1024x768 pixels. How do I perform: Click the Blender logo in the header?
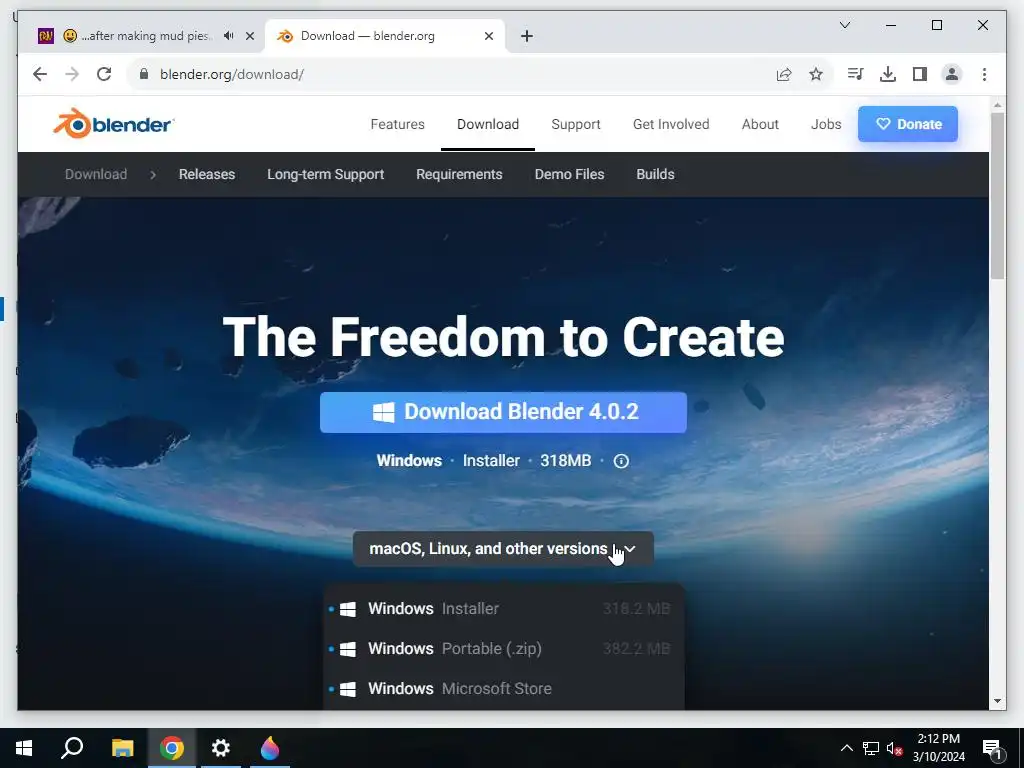[114, 123]
